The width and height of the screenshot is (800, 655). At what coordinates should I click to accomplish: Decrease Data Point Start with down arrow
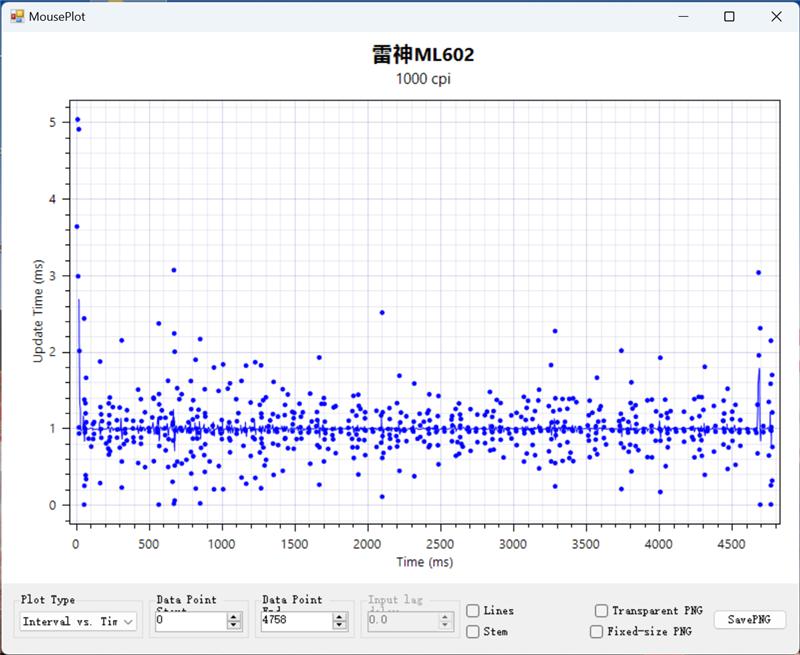click(x=234, y=625)
